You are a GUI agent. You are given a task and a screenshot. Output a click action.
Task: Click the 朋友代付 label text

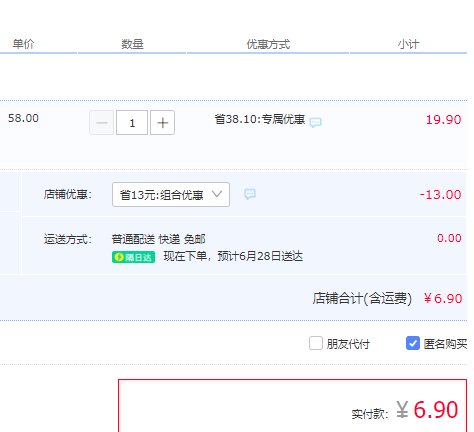tap(348, 344)
